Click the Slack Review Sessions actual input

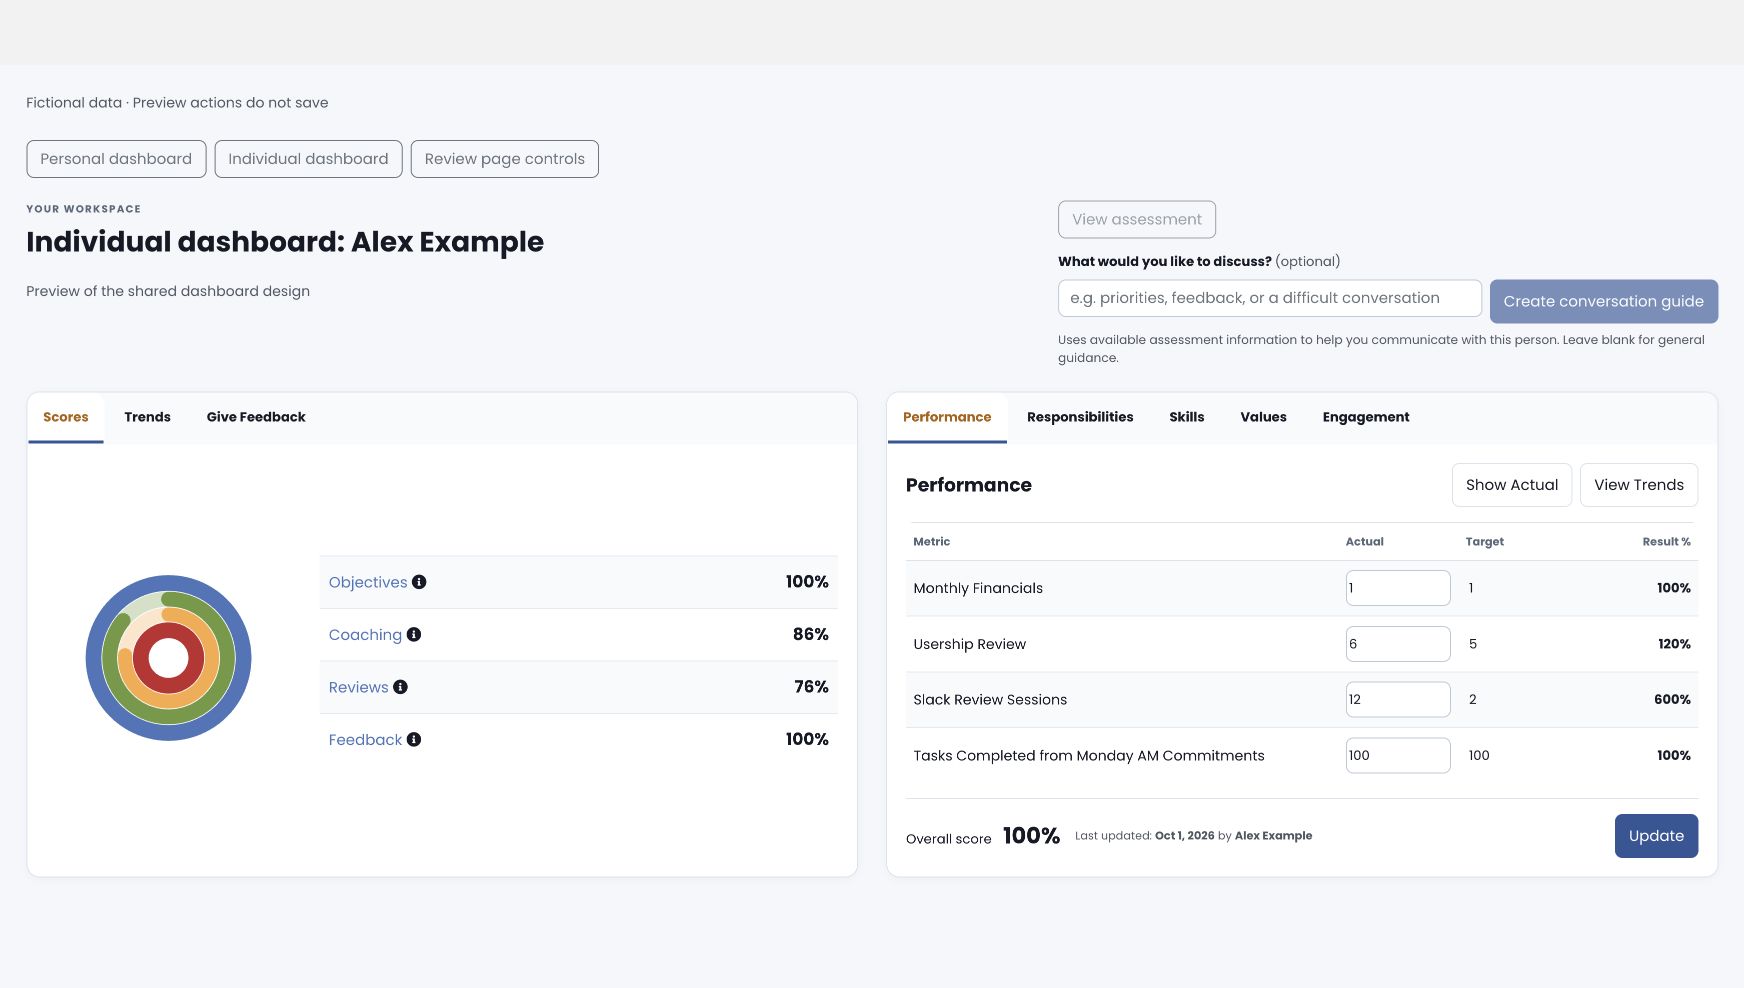1398,699
